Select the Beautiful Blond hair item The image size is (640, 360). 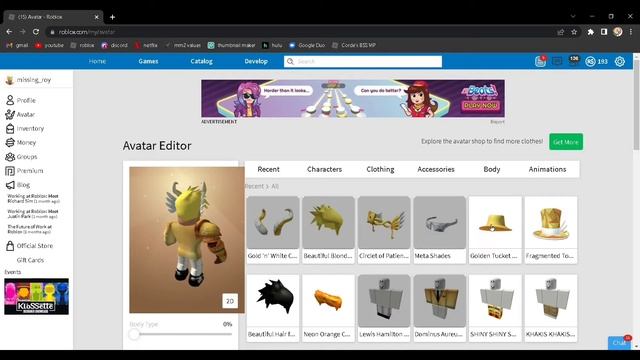click(328, 230)
